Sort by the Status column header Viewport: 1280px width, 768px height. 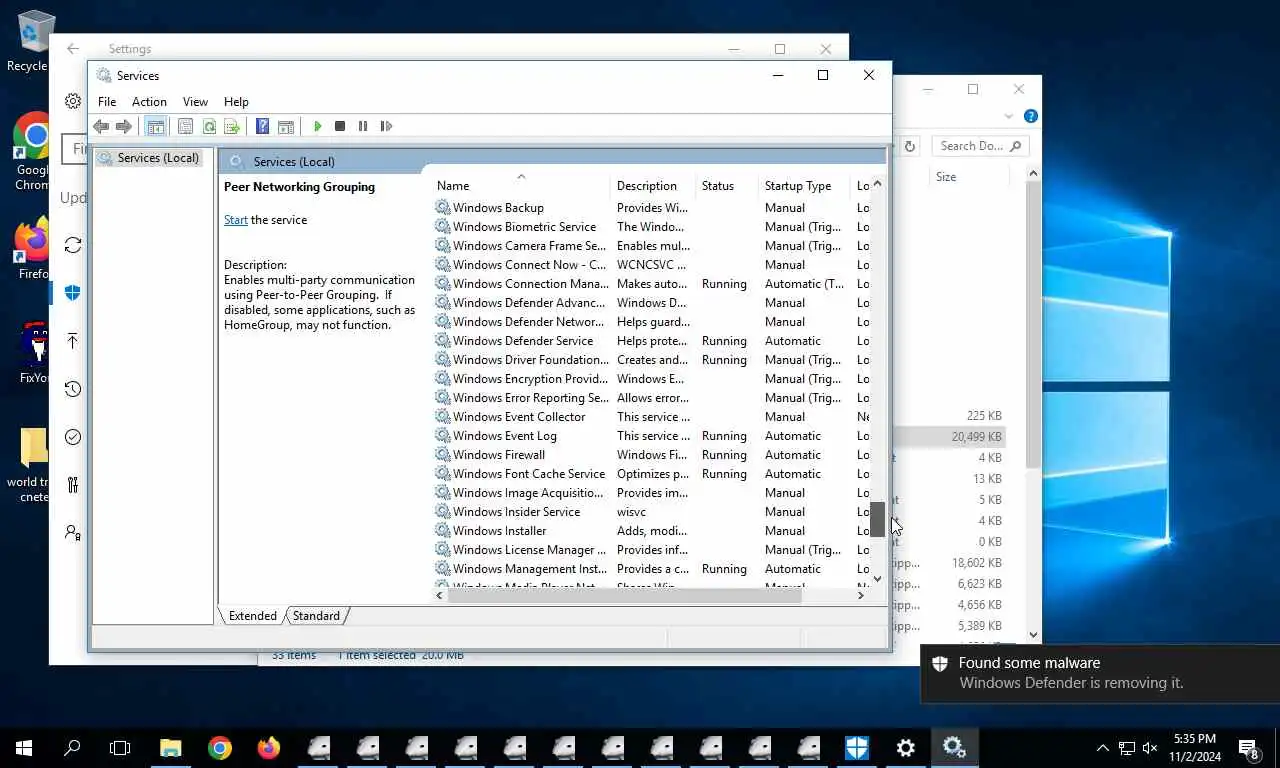tap(727, 186)
